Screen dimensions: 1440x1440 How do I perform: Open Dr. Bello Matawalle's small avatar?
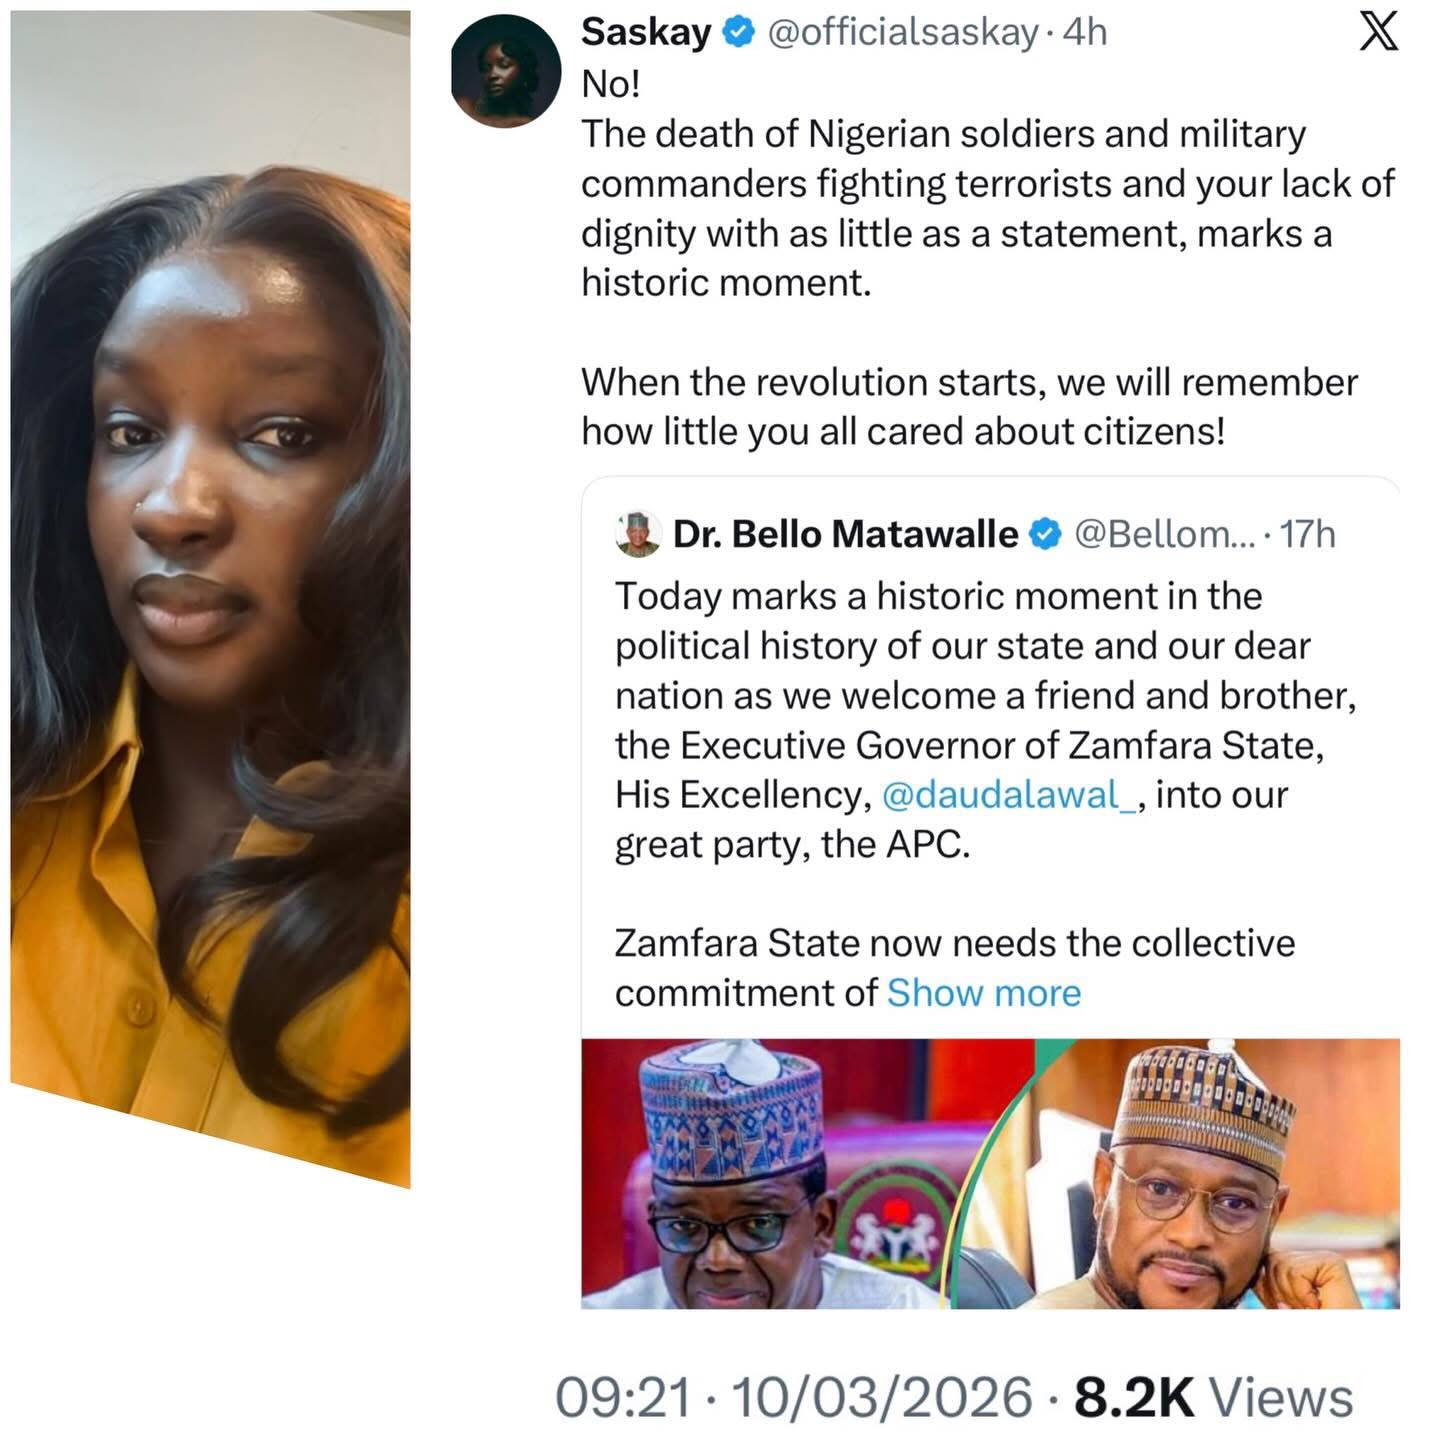pyautogui.click(x=638, y=535)
